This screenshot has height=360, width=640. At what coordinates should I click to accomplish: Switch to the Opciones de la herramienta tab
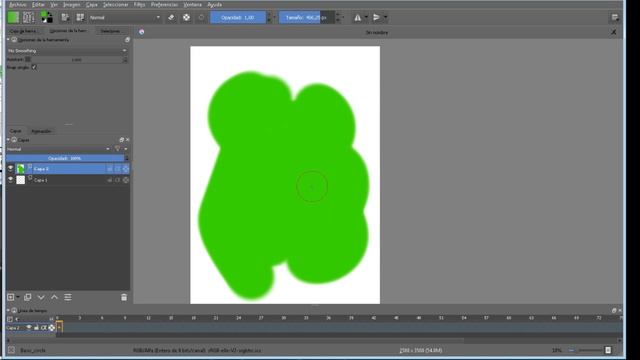point(68,31)
